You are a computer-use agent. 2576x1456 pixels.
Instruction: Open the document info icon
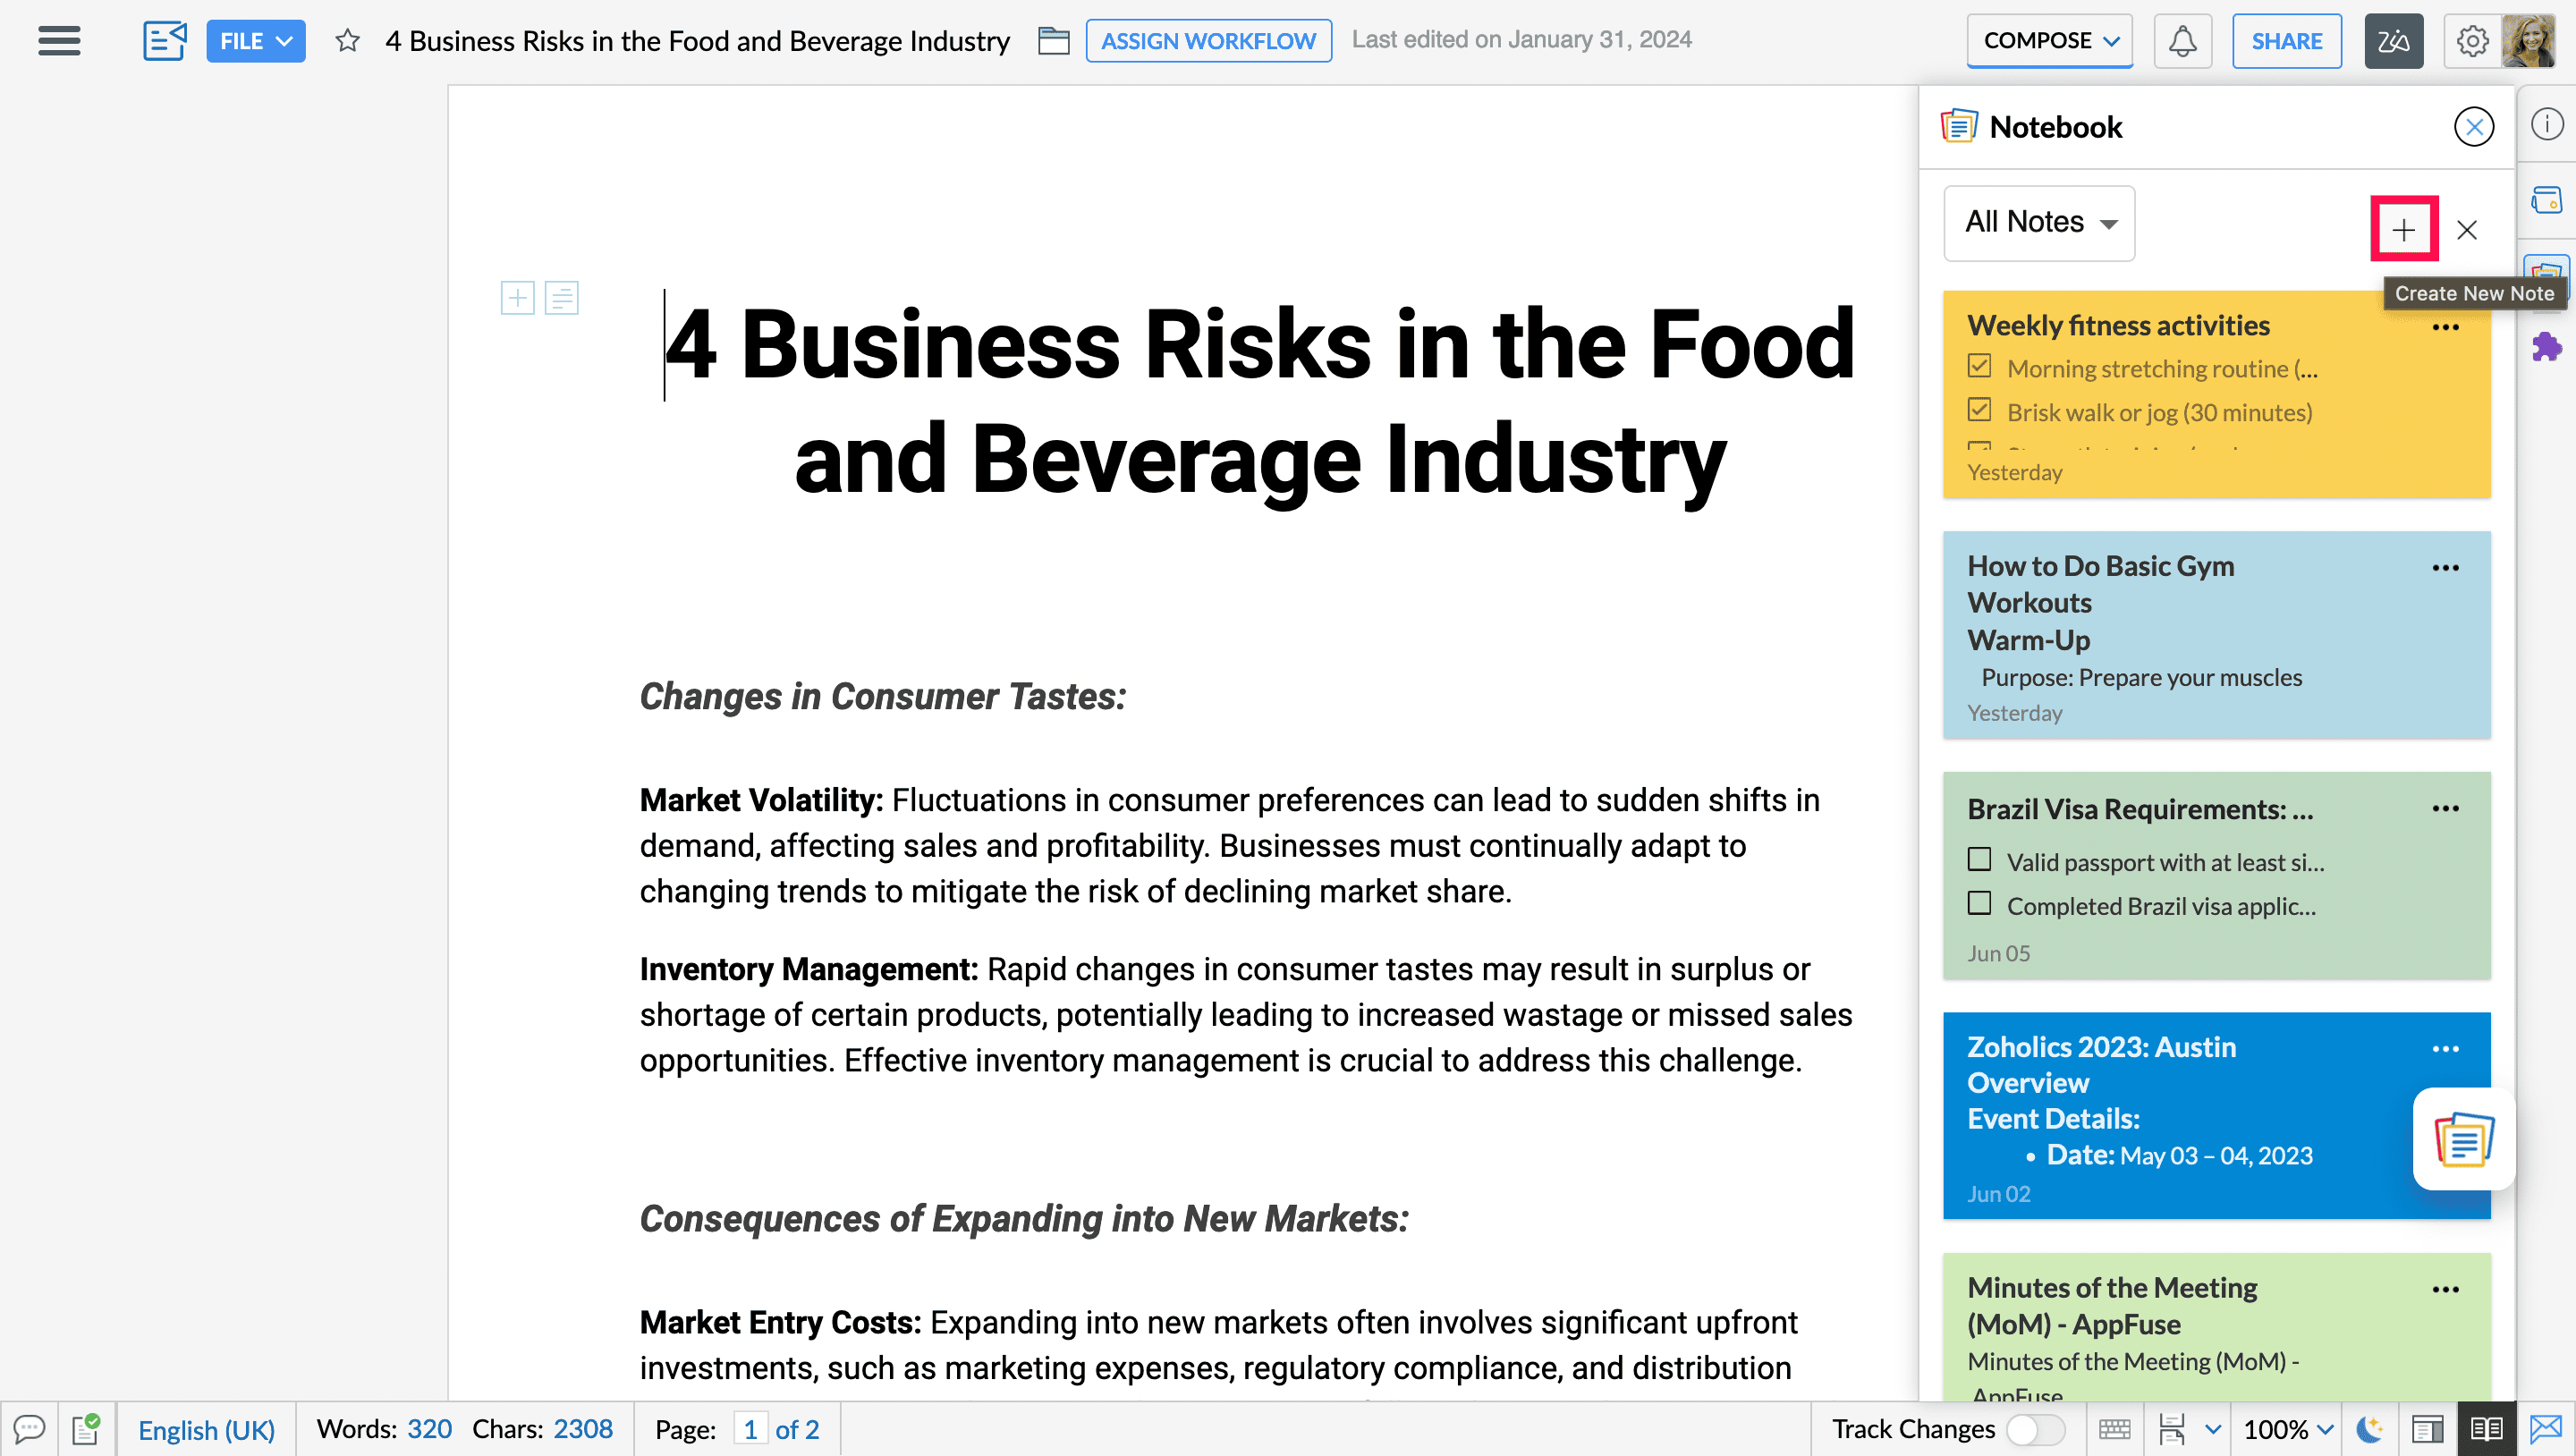pos(2546,125)
